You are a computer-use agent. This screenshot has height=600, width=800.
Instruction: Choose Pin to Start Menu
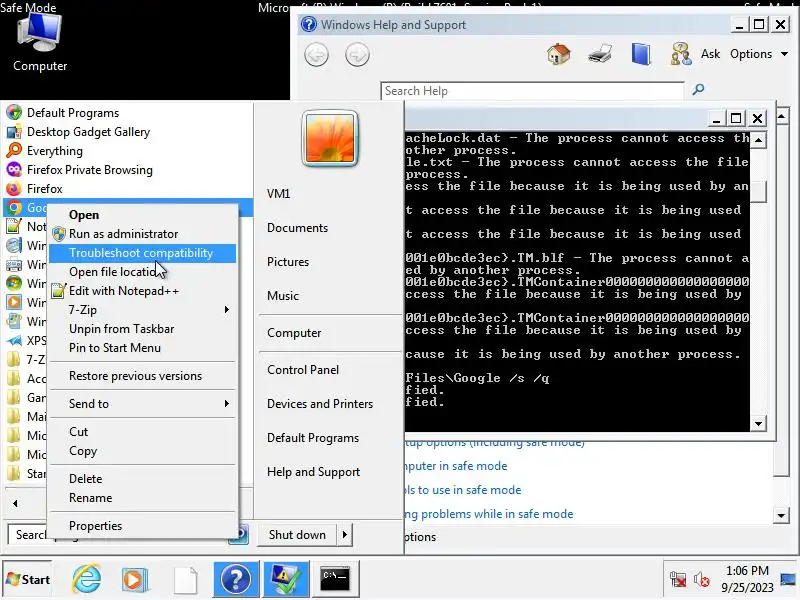tap(143, 348)
